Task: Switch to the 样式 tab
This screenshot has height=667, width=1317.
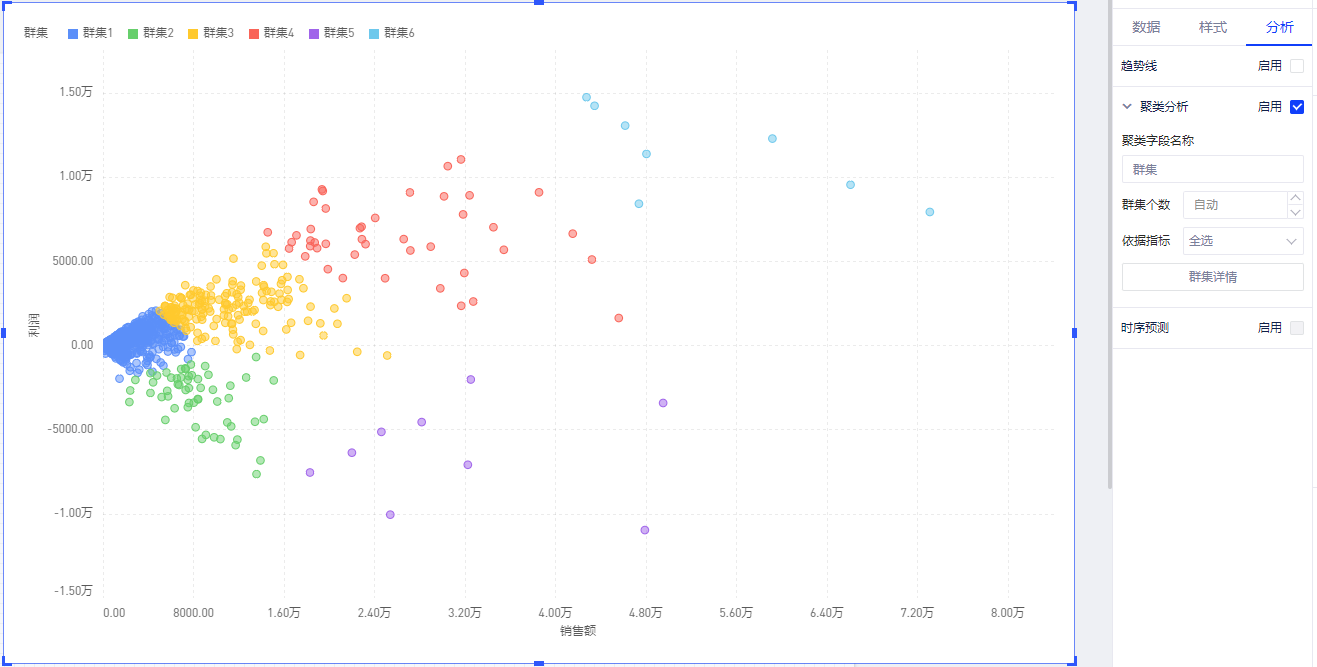Action: pos(1212,27)
